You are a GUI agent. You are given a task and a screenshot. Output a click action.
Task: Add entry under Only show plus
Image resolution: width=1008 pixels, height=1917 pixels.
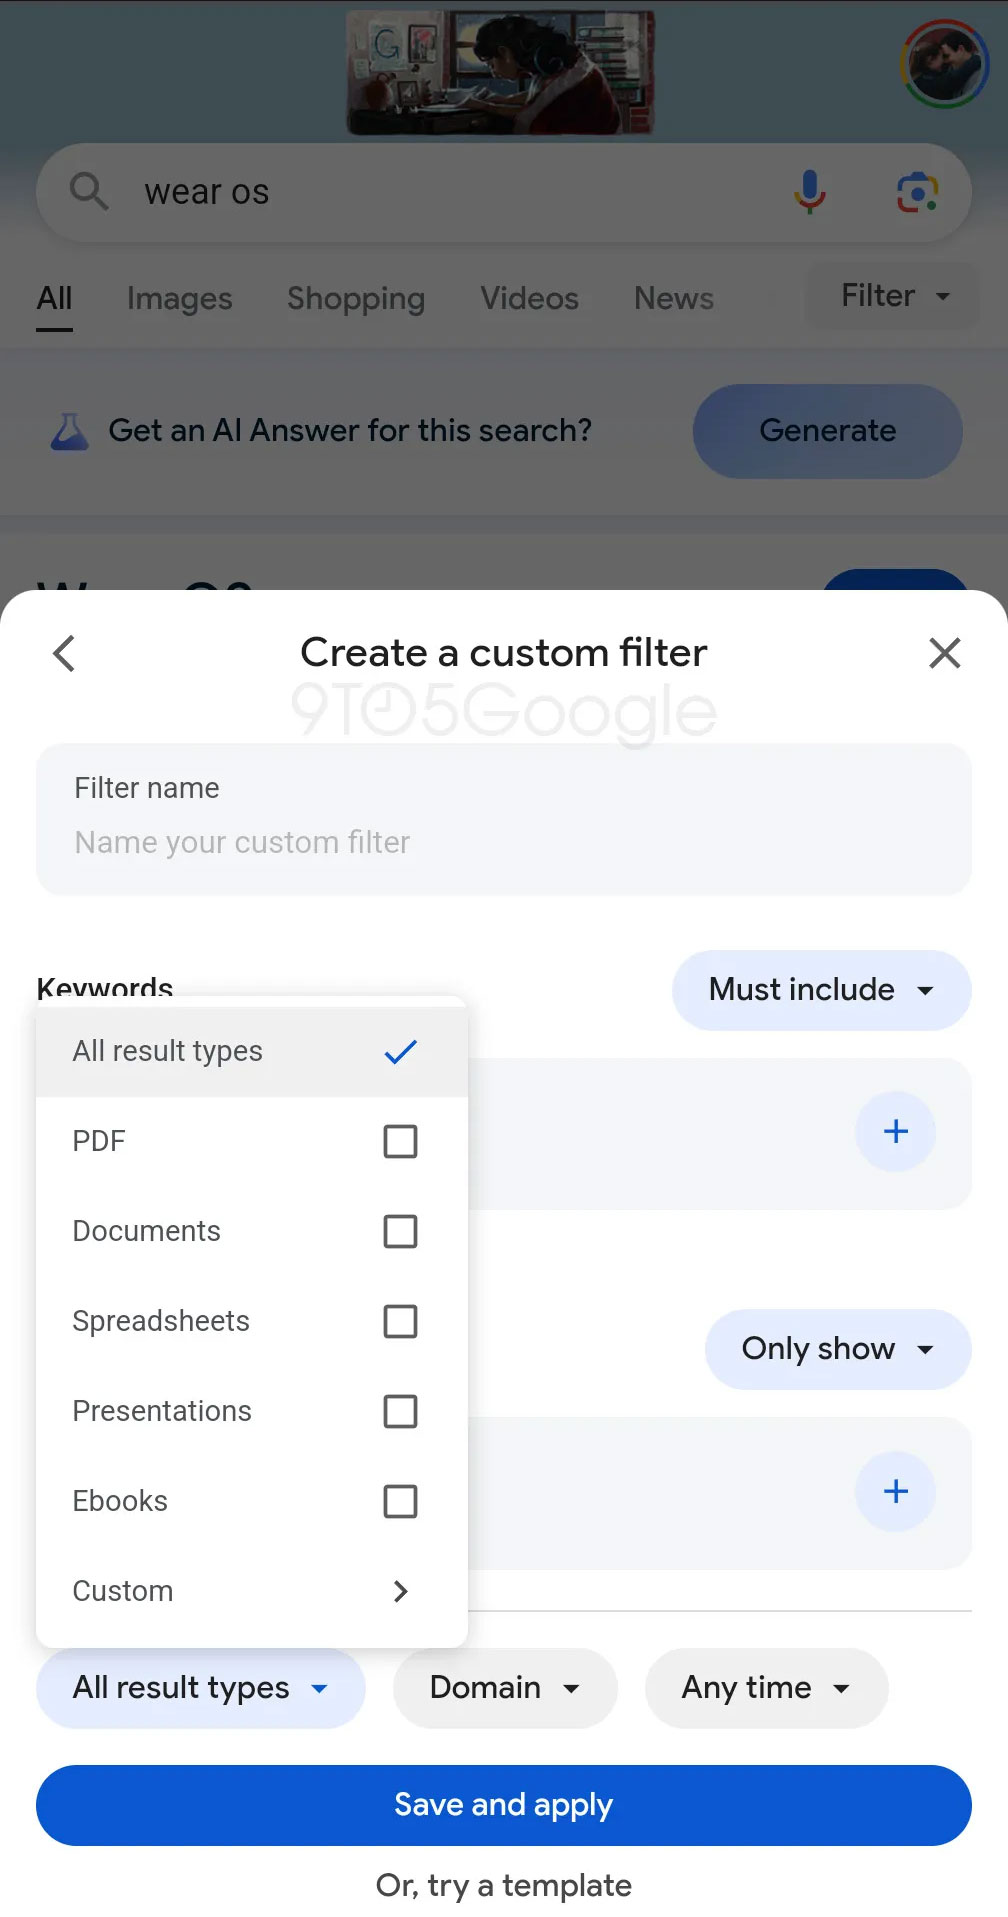point(896,1491)
